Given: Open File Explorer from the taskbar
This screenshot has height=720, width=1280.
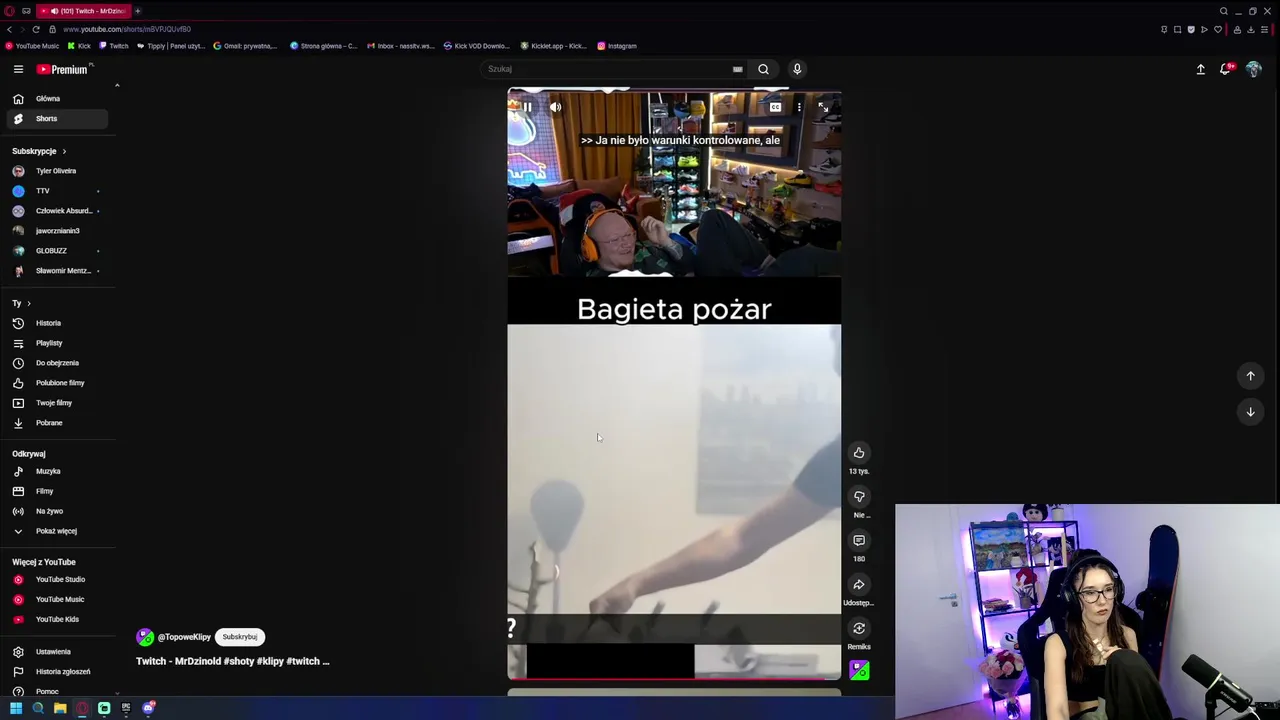Looking at the screenshot, I should [60, 708].
